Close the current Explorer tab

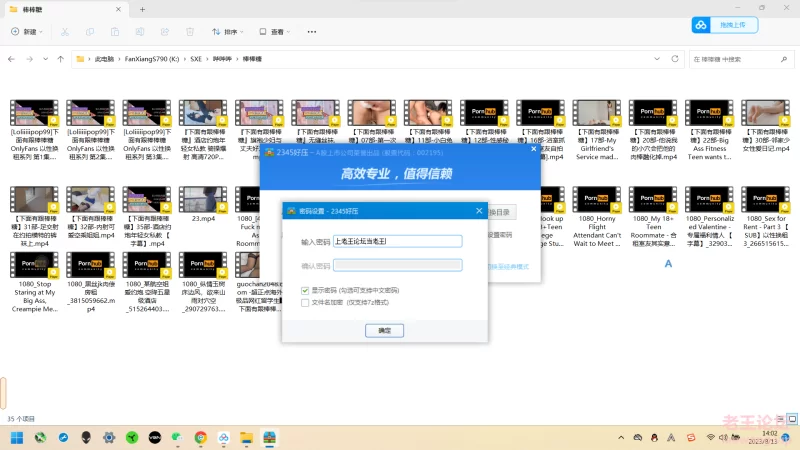tap(118, 9)
